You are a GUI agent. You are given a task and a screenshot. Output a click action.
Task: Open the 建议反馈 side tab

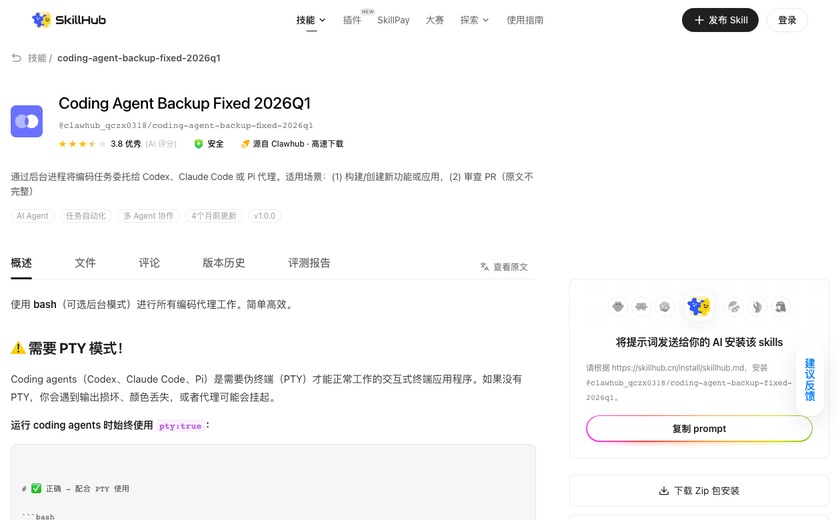(810, 380)
